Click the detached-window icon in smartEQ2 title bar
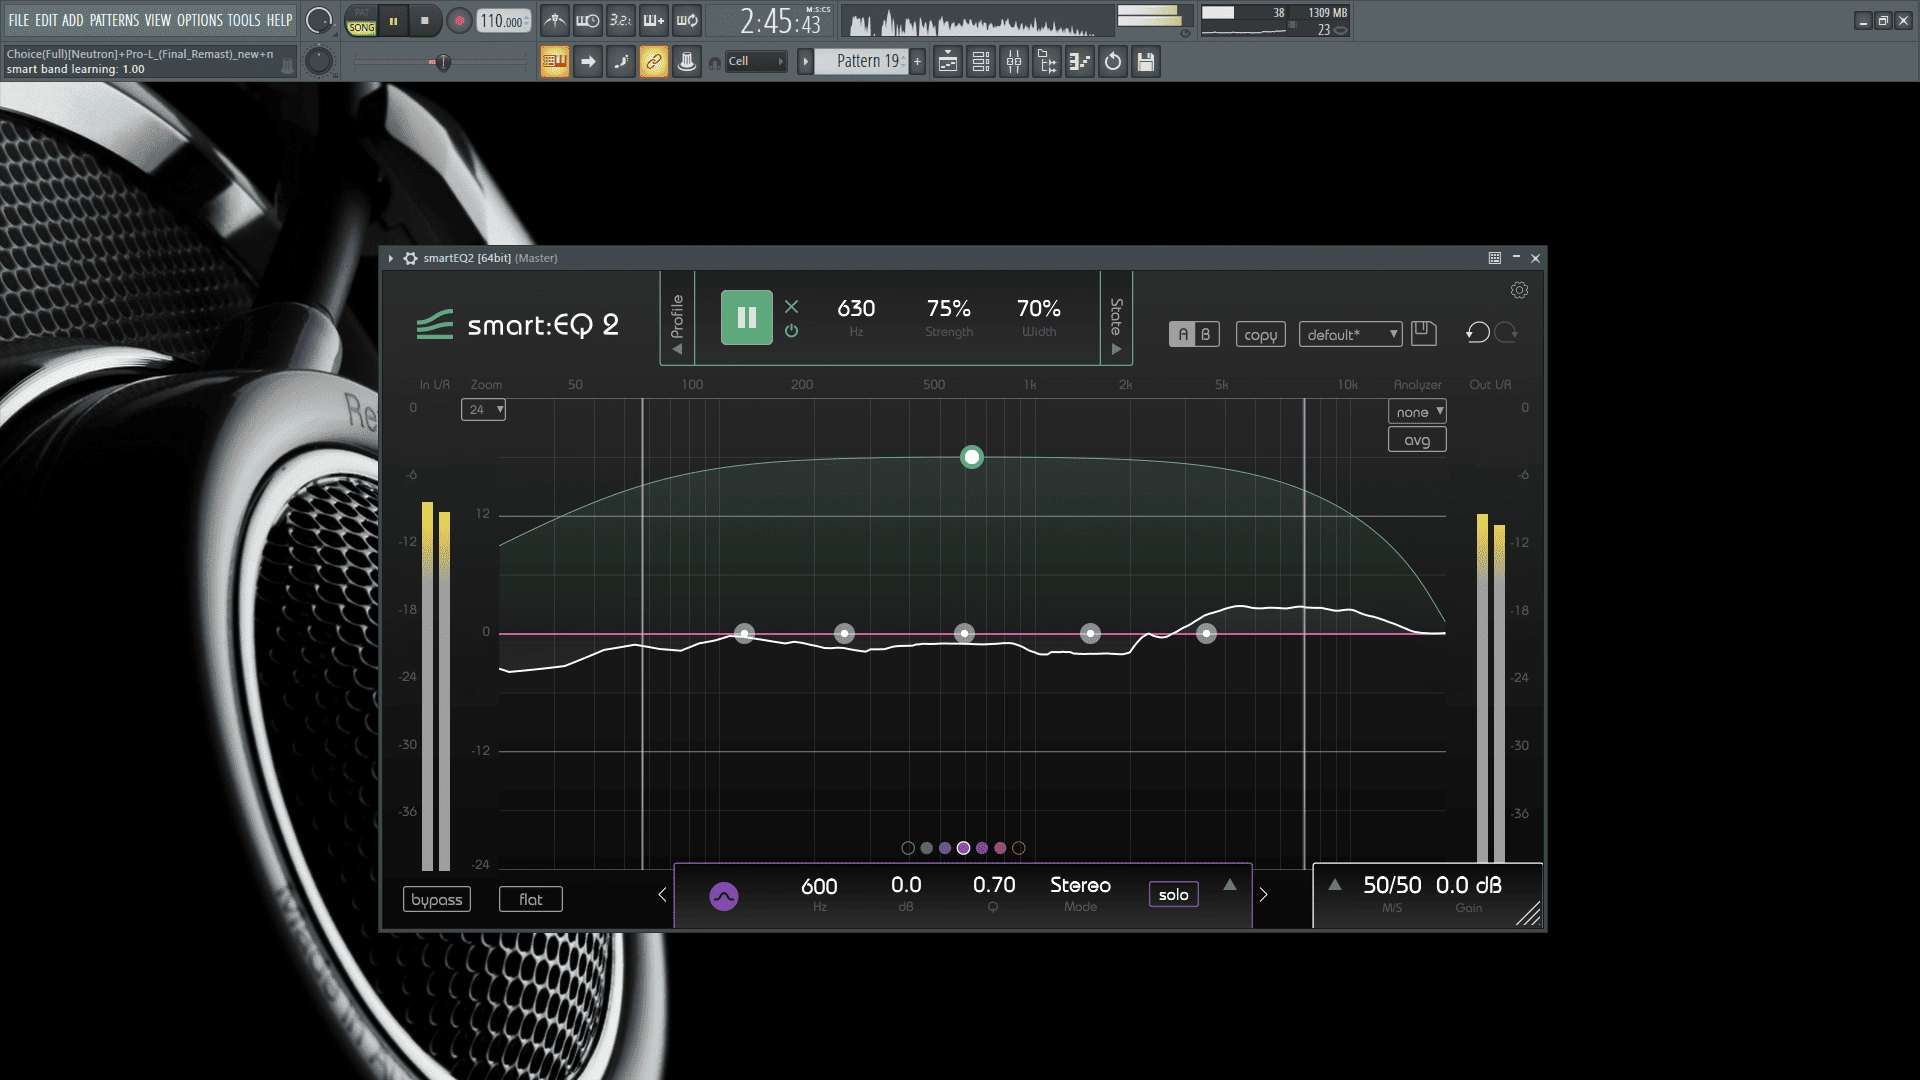The height and width of the screenshot is (1080, 1920). (x=1495, y=258)
